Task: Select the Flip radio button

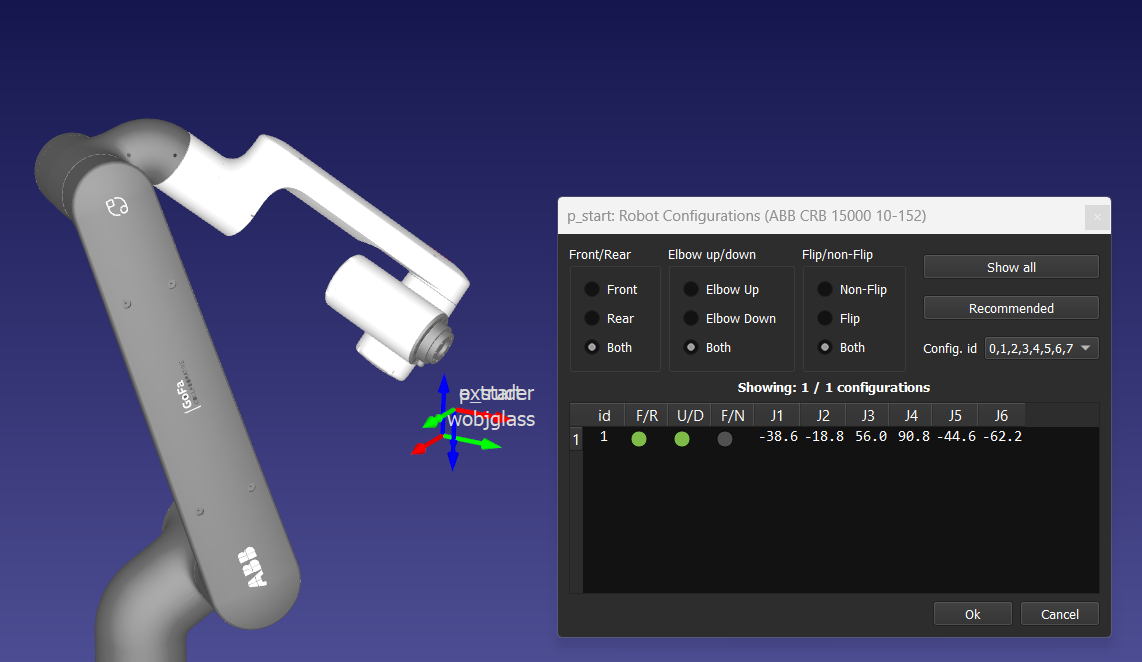Action: pos(825,318)
